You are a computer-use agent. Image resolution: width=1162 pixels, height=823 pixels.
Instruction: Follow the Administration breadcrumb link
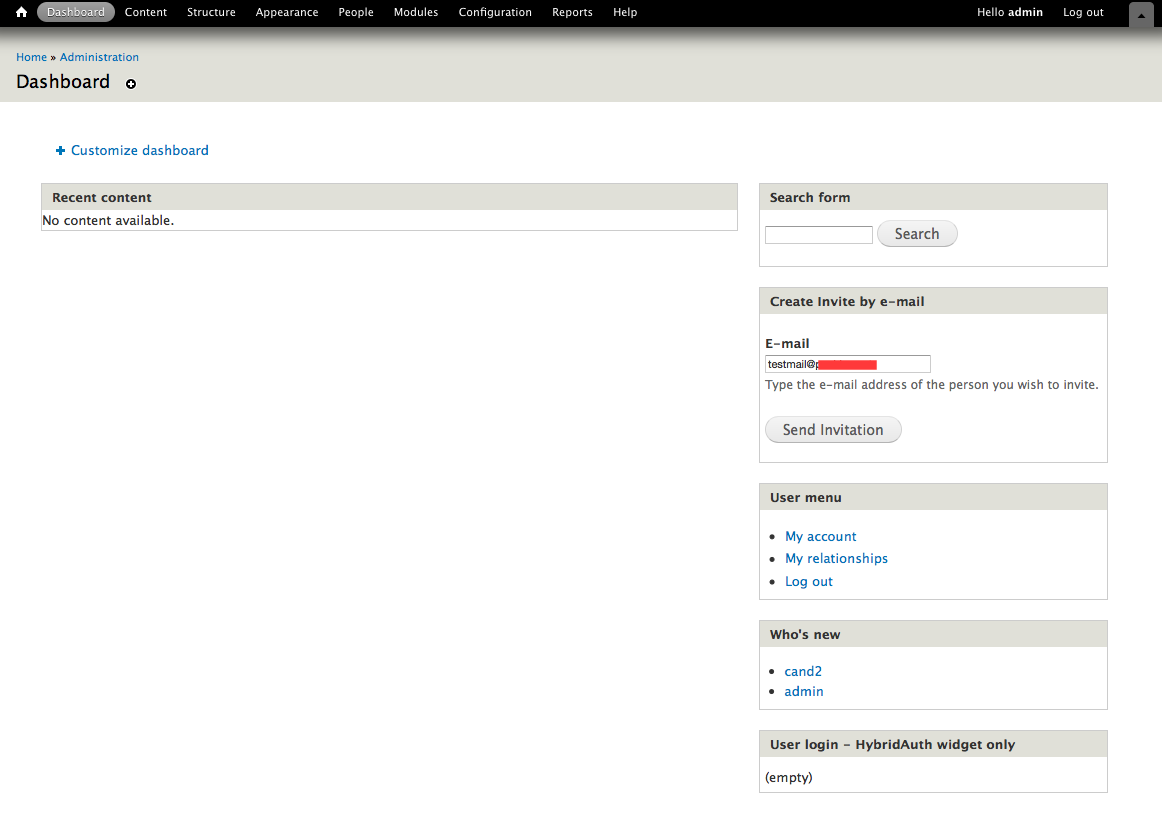point(99,57)
